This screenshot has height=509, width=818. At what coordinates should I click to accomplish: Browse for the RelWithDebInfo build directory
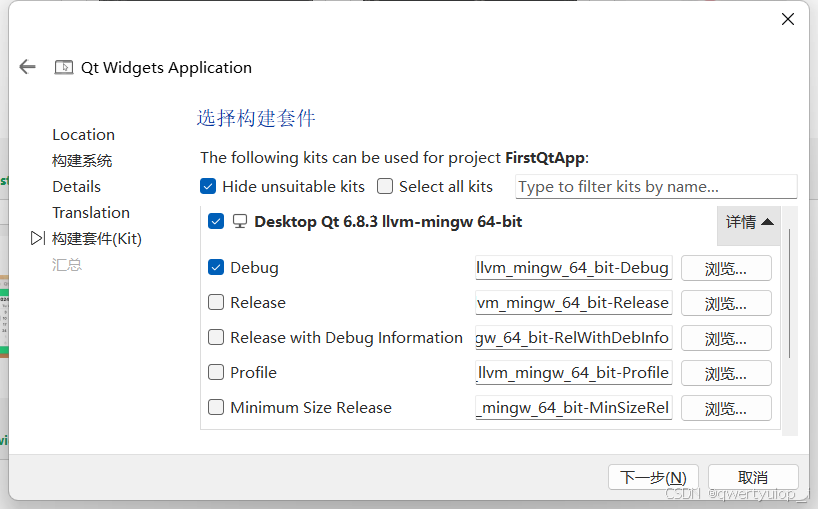[x=726, y=338]
